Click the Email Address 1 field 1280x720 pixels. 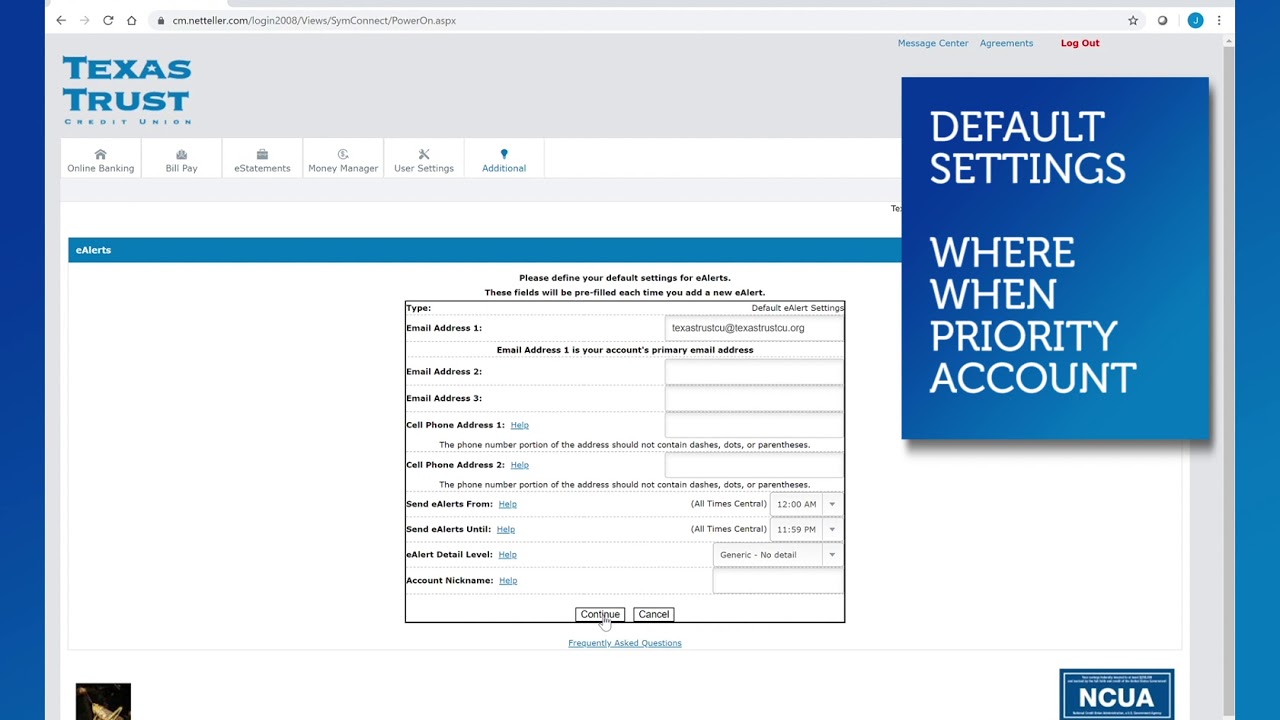(754, 328)
